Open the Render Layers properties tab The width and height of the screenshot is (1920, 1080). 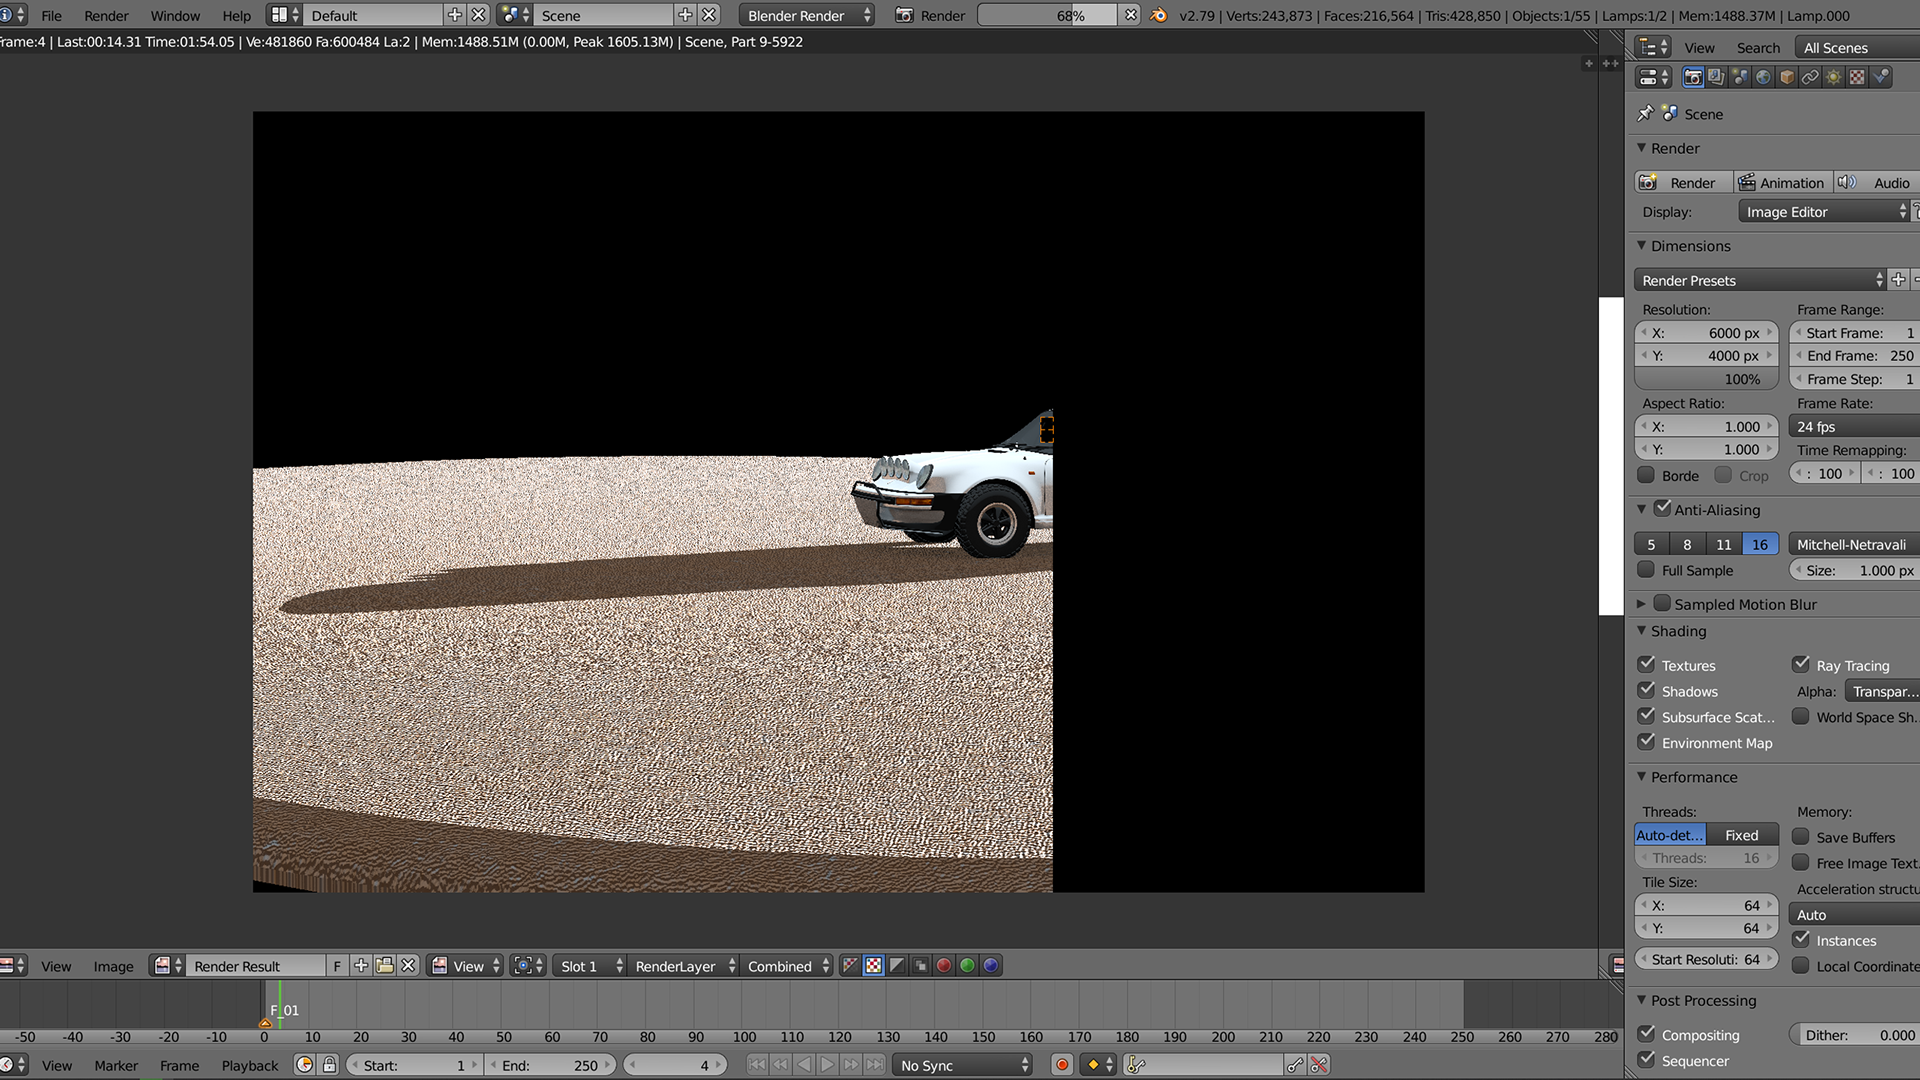[1716, 77]
